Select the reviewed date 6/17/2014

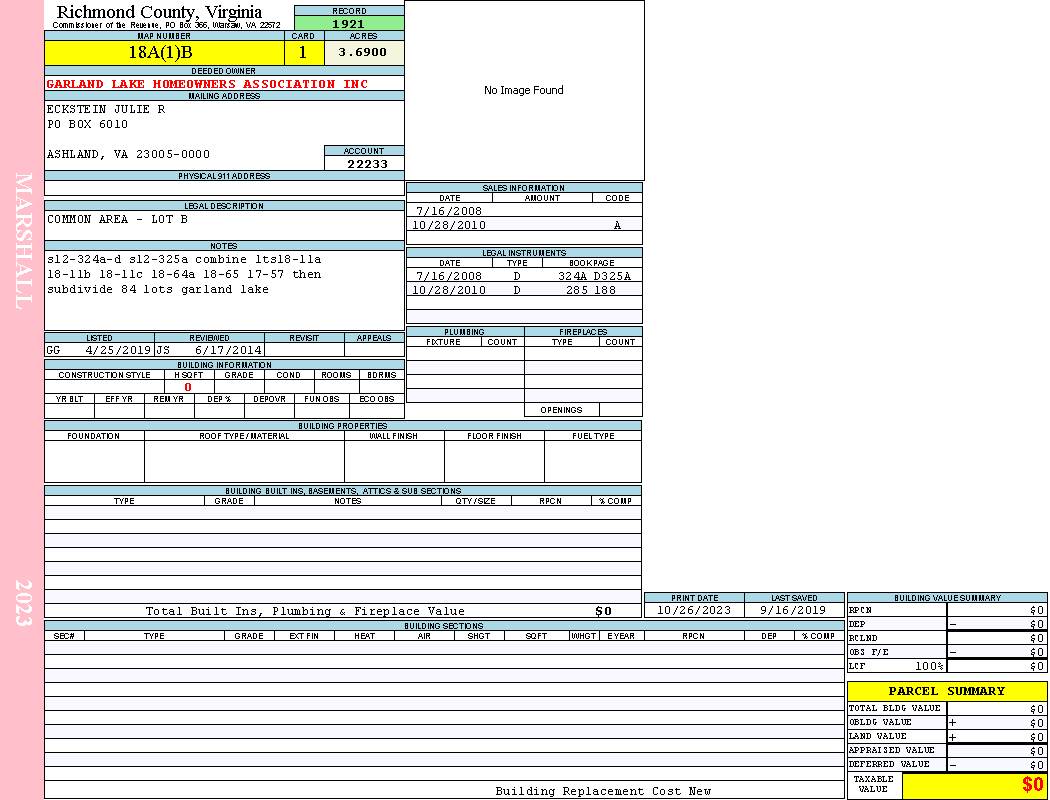click(x=228, y=351)
